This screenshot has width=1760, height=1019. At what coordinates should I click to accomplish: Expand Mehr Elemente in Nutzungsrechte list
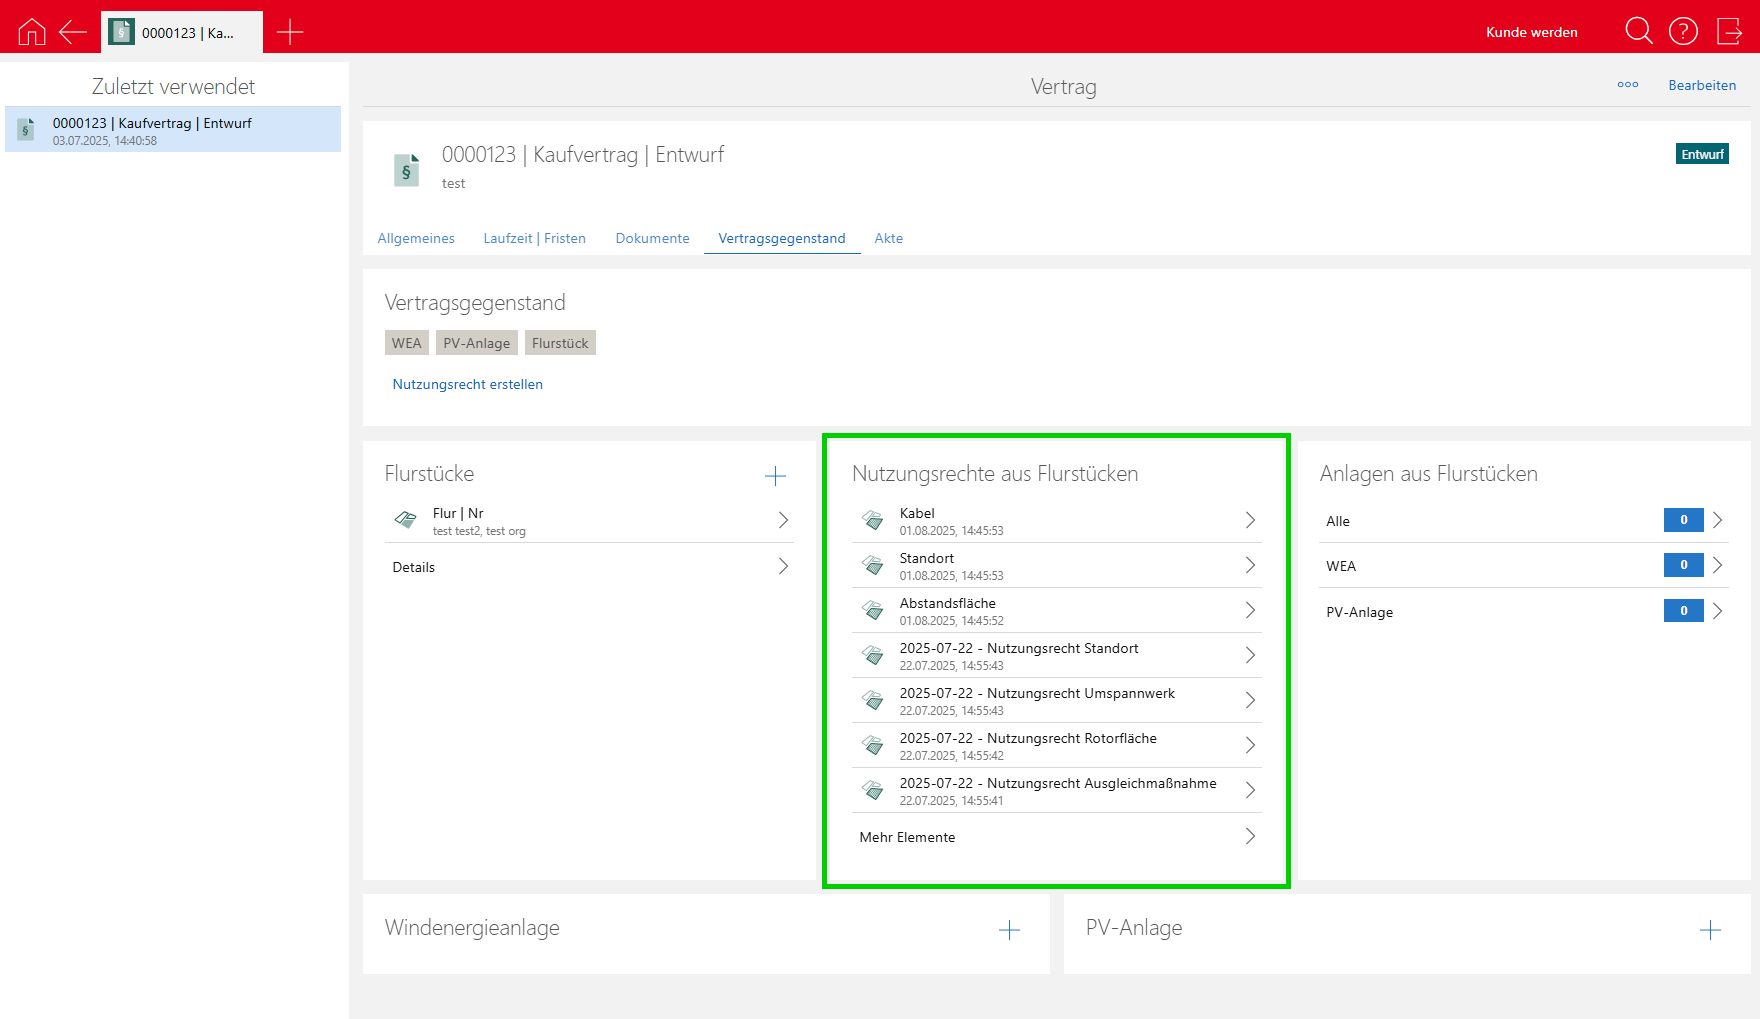(1056, 837)
